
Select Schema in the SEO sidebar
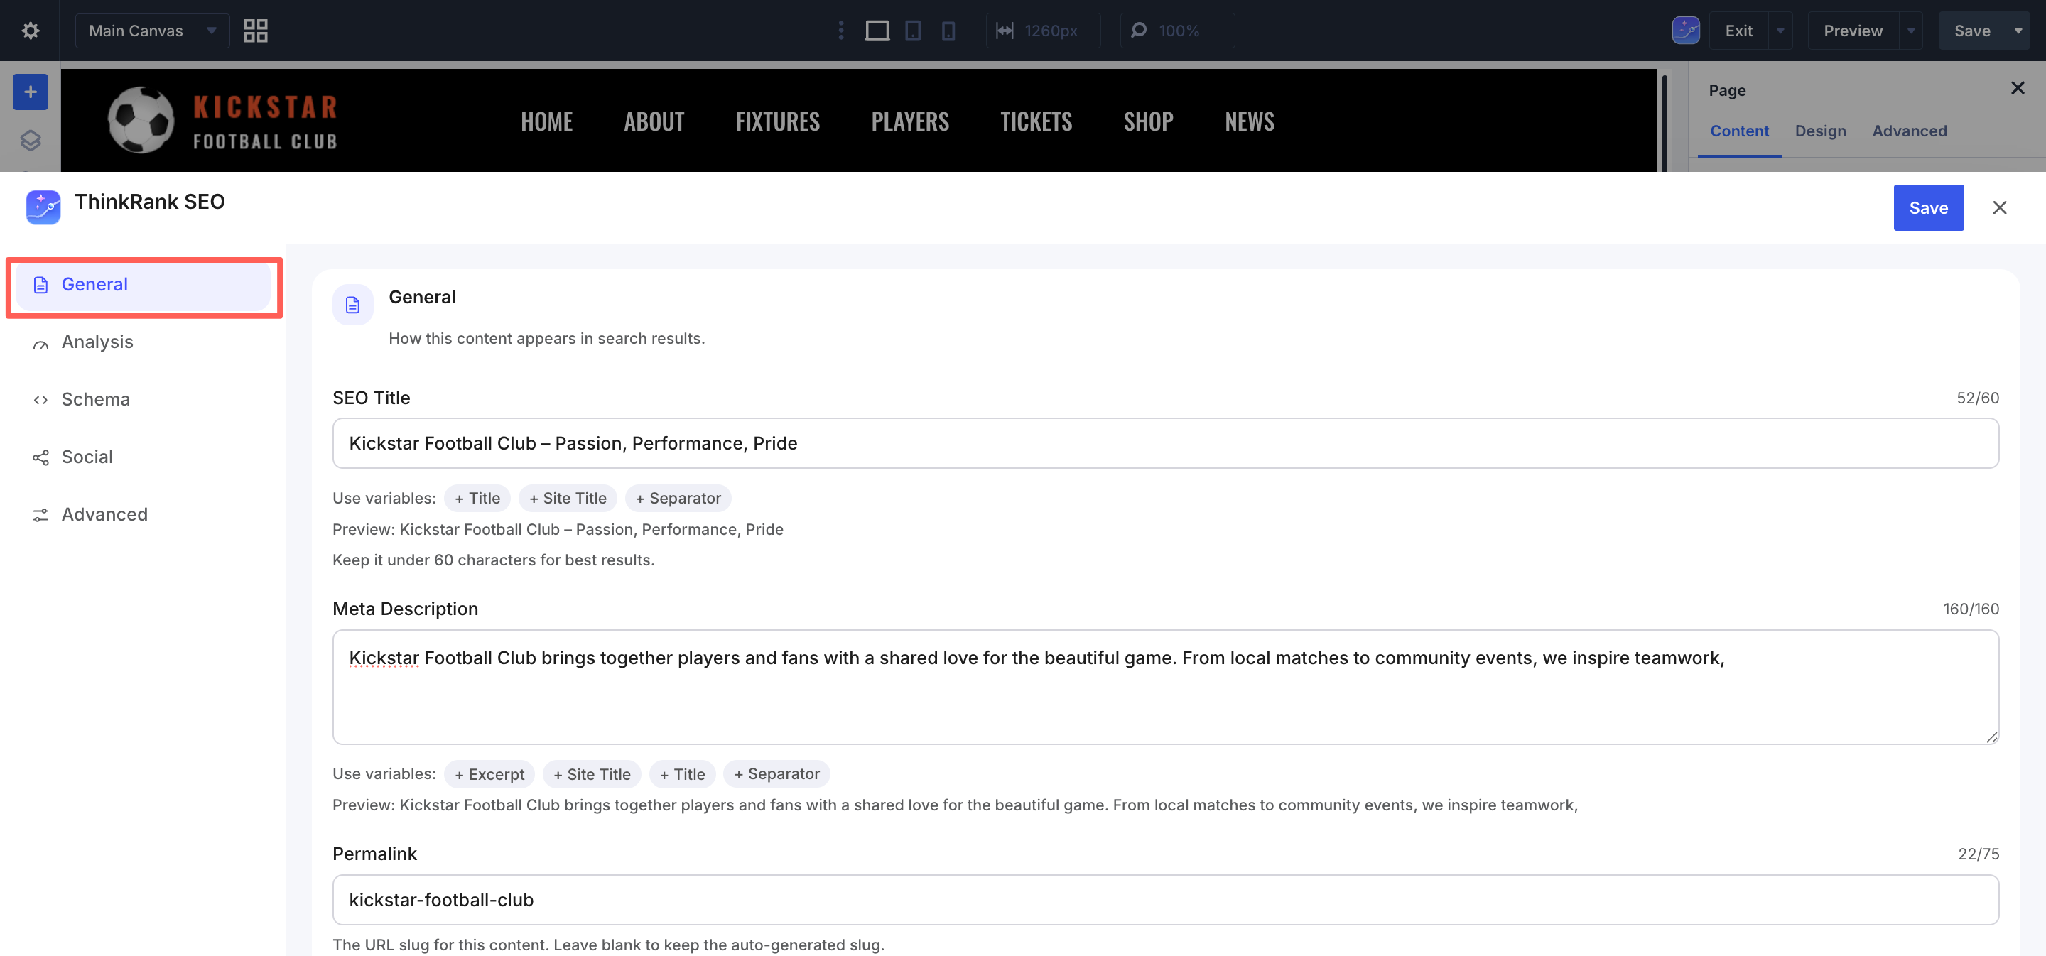point(144,400)
